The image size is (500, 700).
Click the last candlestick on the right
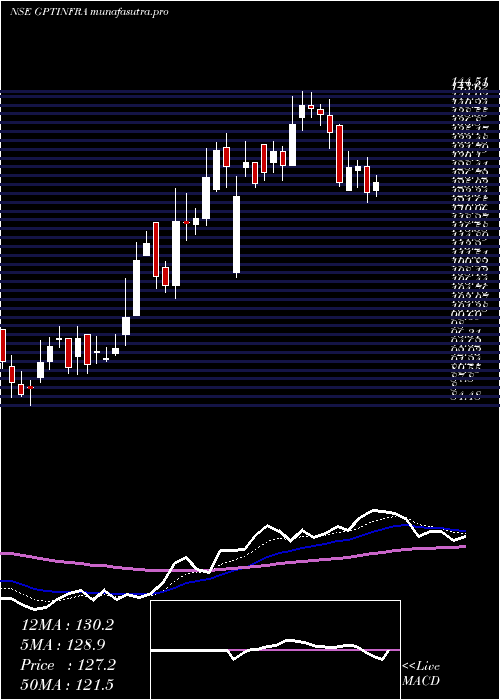[376, 186]
